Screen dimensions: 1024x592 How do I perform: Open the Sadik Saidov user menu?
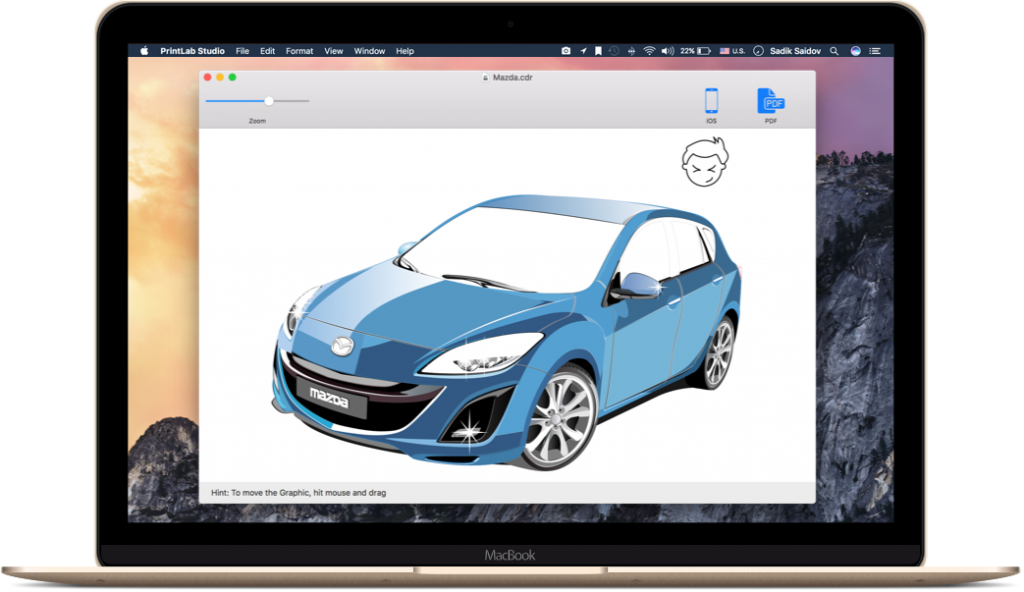click(x=795, y=50)
